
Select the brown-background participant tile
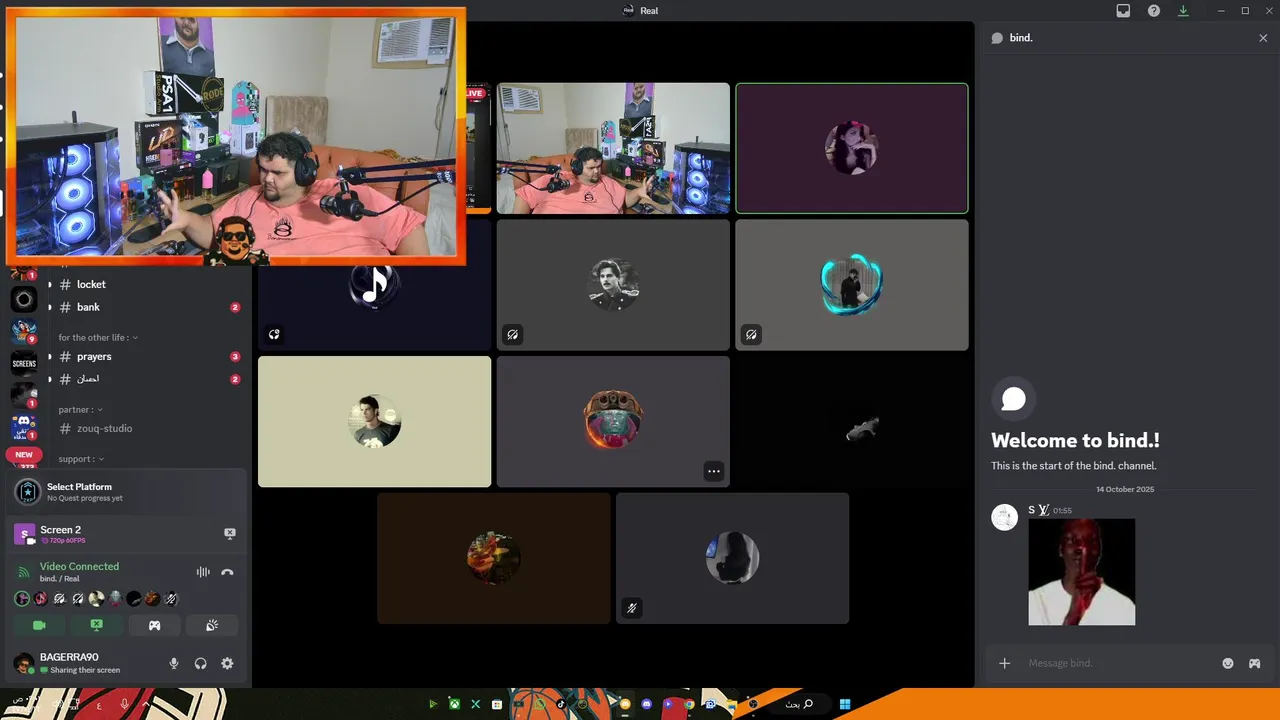click(x=493, y=558)
